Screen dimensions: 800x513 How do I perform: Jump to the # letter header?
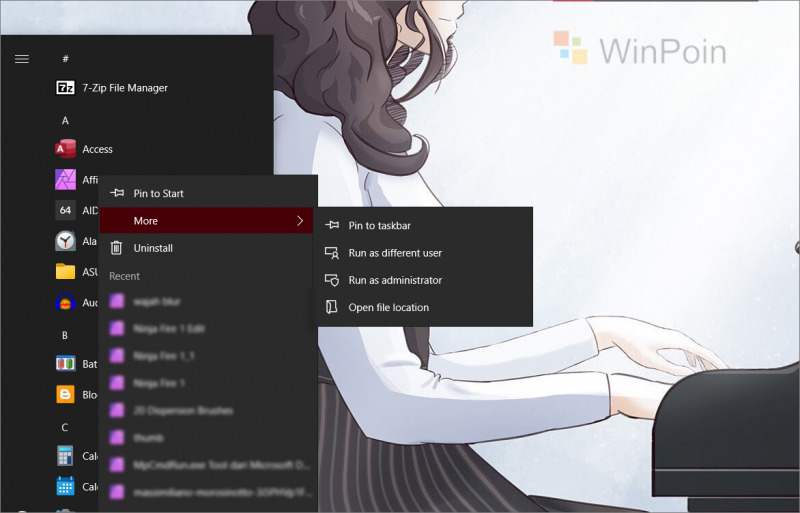(65, 59)
